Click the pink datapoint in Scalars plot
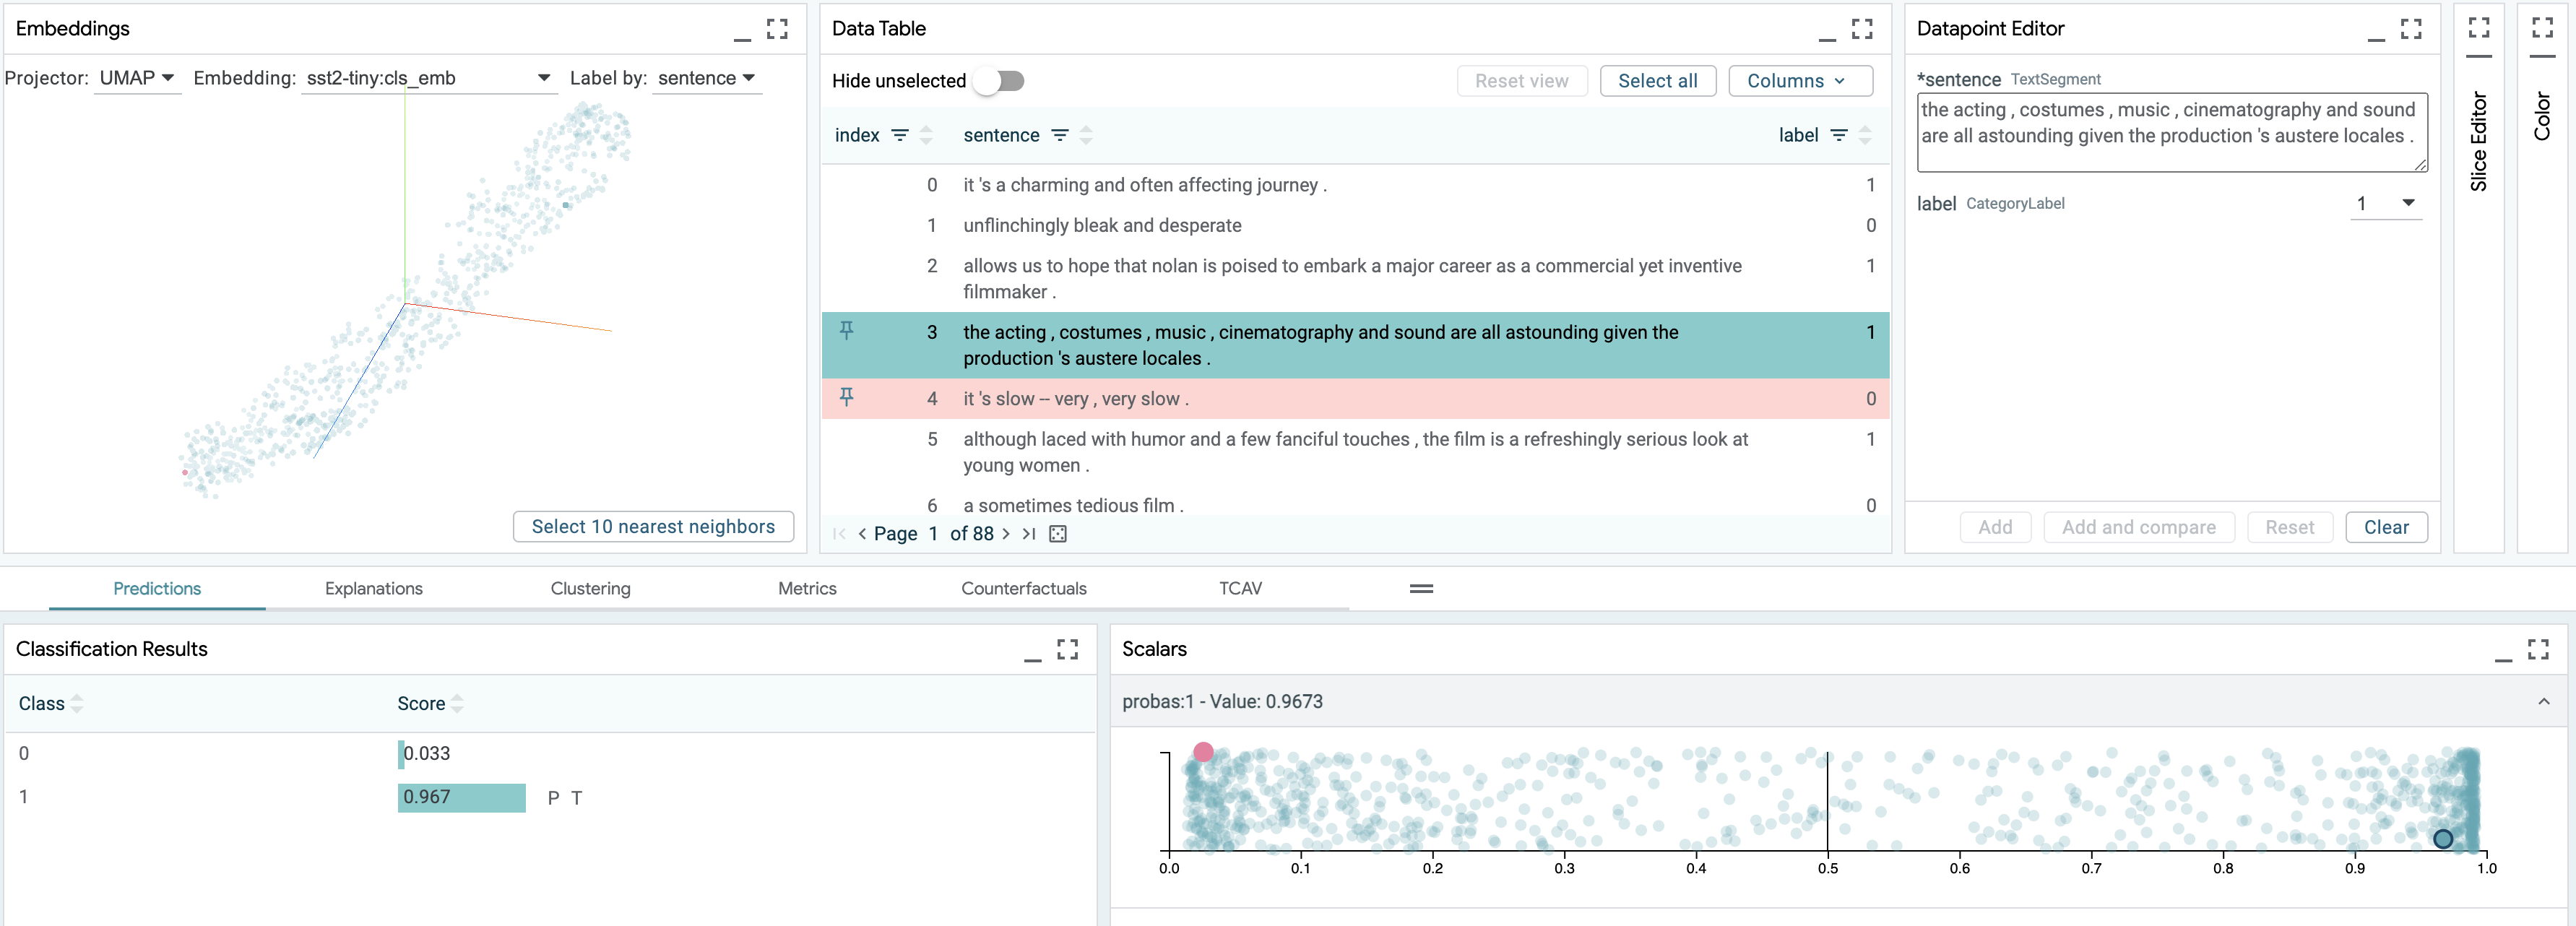 coord(1203,751)
